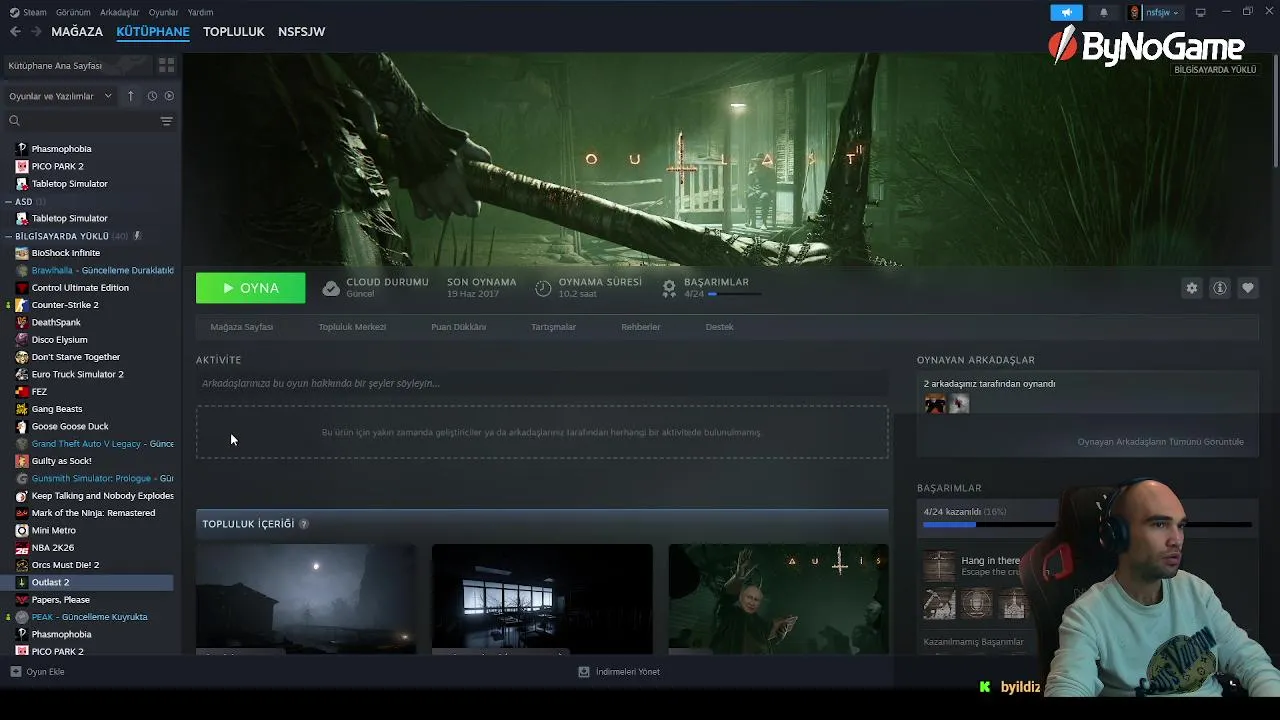Open the advanced filter options icon
1280x720 pixels.
[166, 121]
